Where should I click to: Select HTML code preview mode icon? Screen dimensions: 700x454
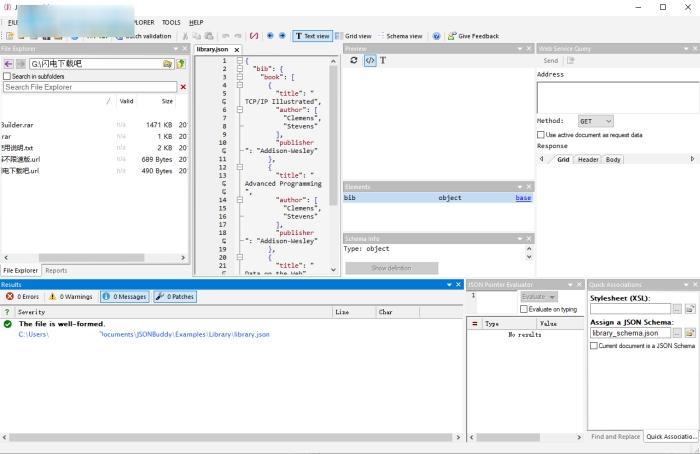[x=370, y=60]
